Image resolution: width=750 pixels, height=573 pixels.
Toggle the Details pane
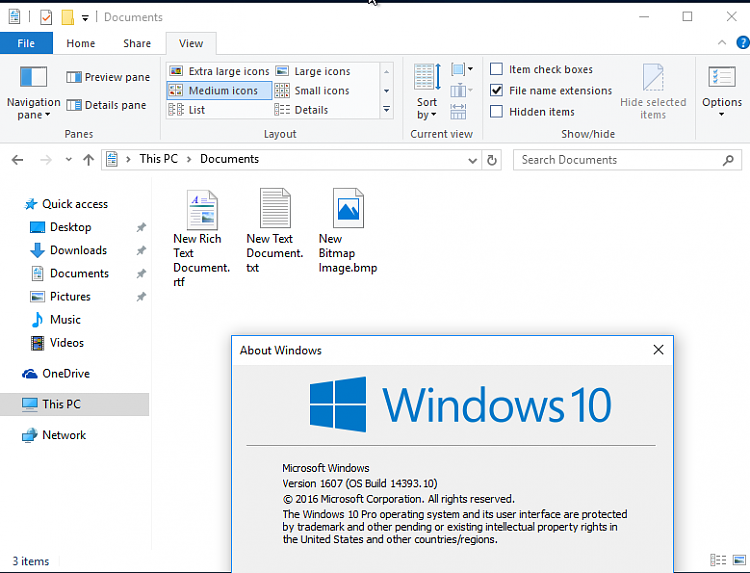click(x=106, y=105)
